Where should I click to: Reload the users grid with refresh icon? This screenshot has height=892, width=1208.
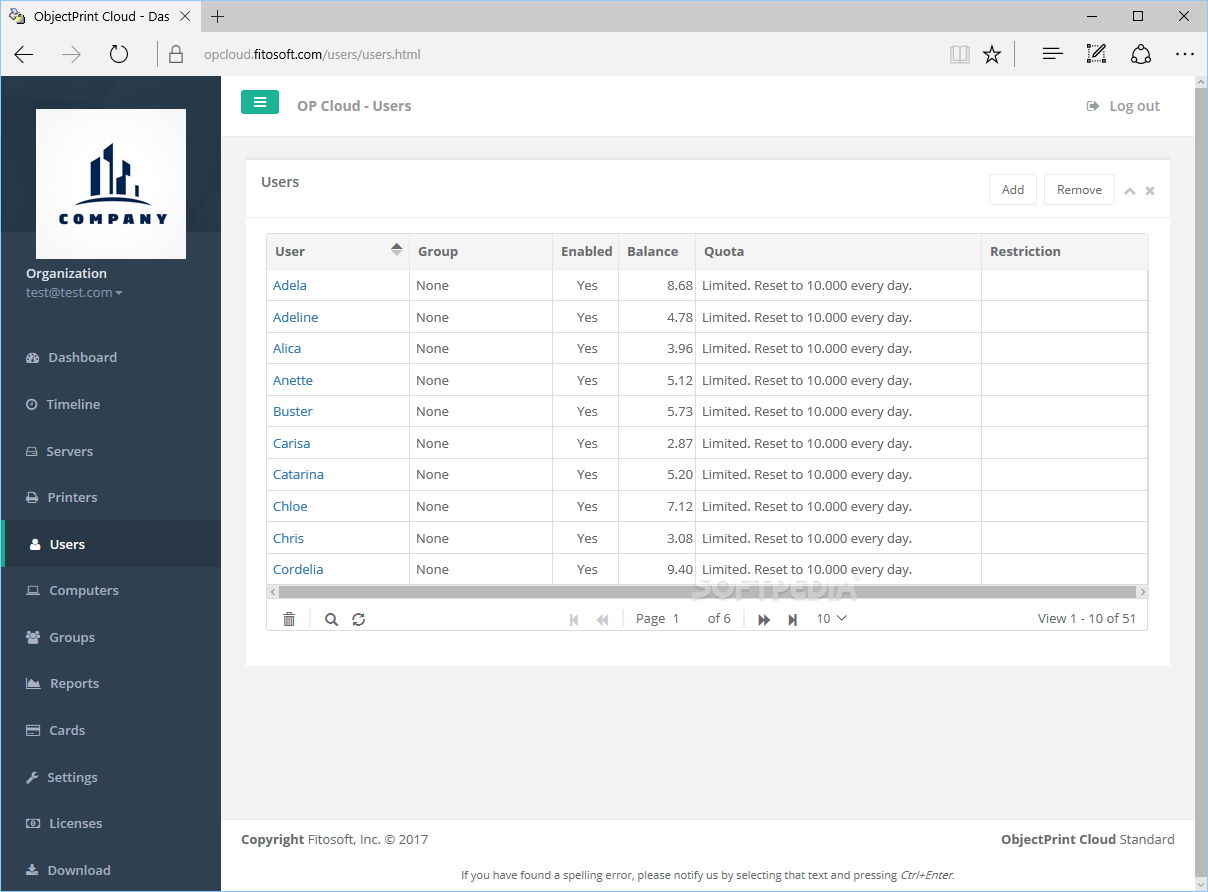(358, 619)
